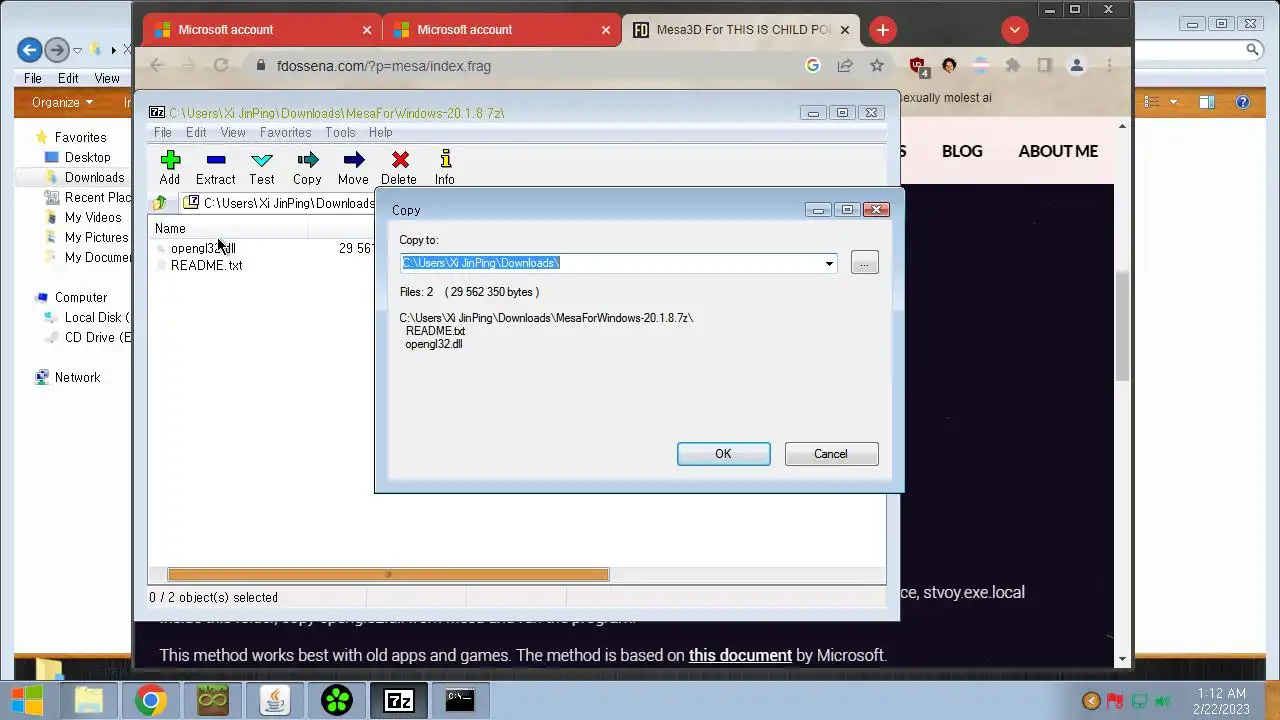Select opengl32.dll in the 7-Zip file list
1280x720 pixels.
[203, 248]
